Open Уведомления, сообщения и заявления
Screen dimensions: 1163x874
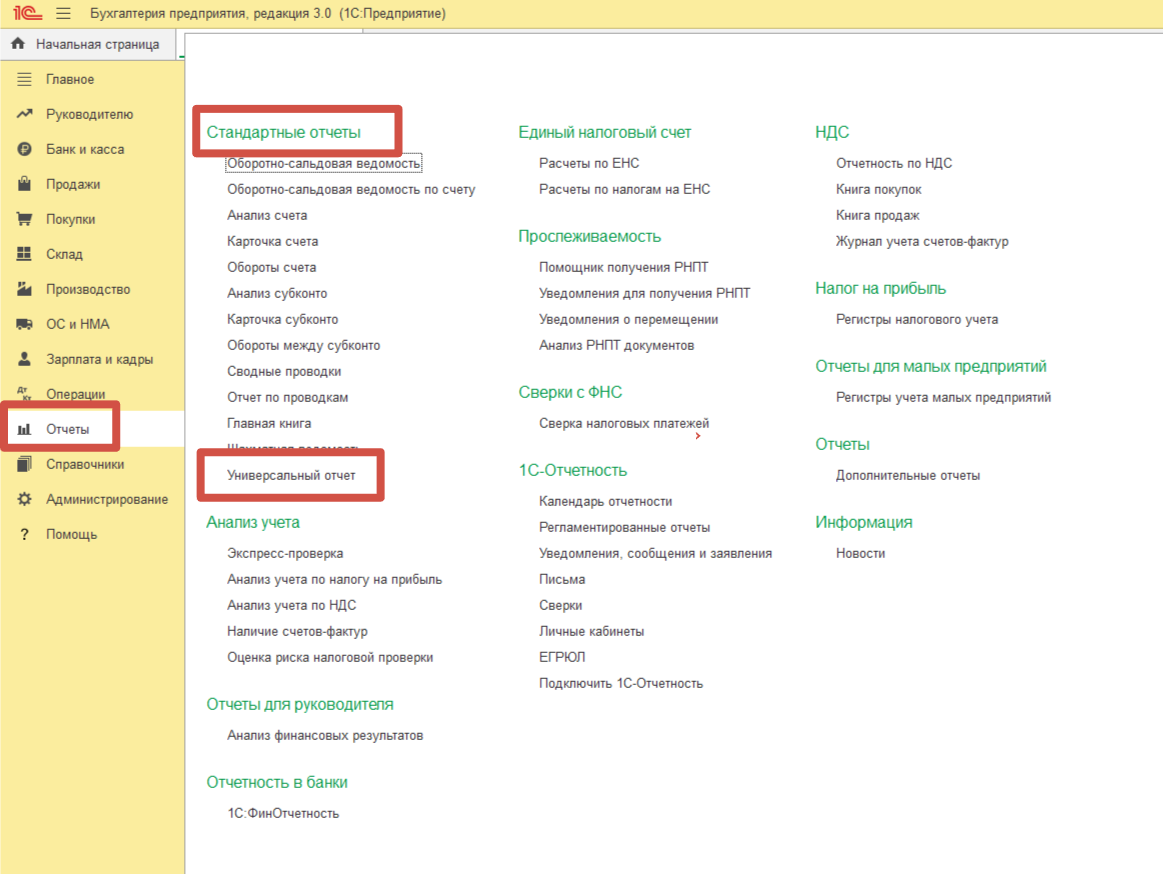656,553
